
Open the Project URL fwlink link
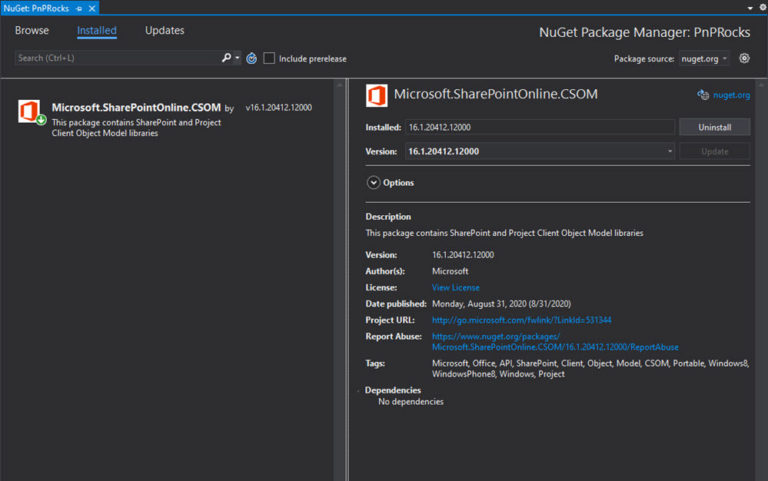click(522, 320)
